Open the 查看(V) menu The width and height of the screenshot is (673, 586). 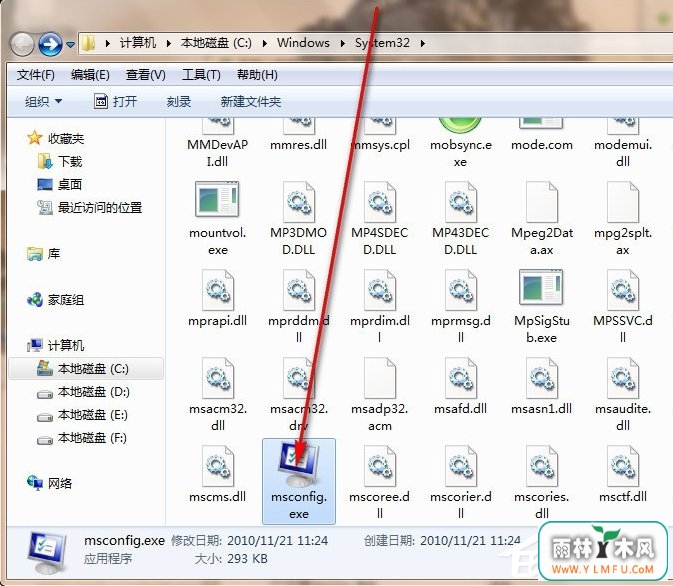pos(146,75)
